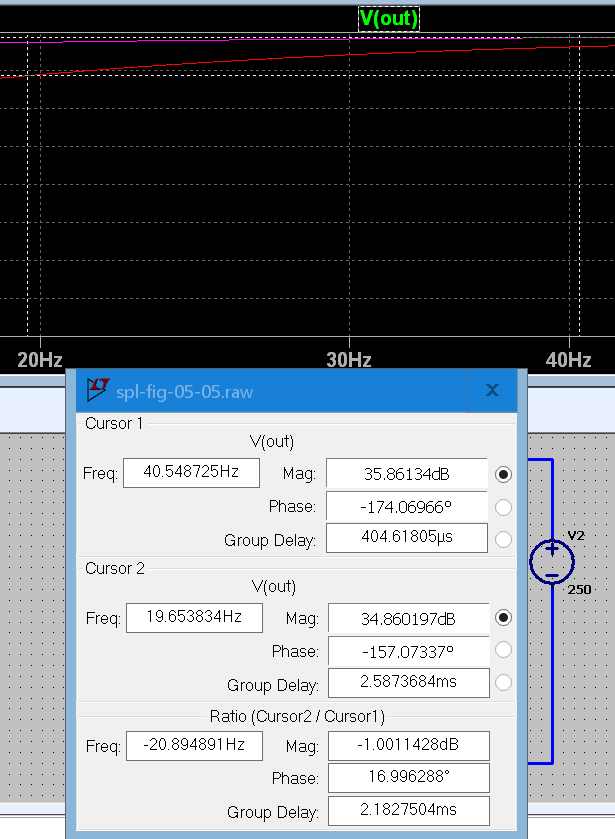Click the V2 voltage source symbol

click(x=551, y=561)
